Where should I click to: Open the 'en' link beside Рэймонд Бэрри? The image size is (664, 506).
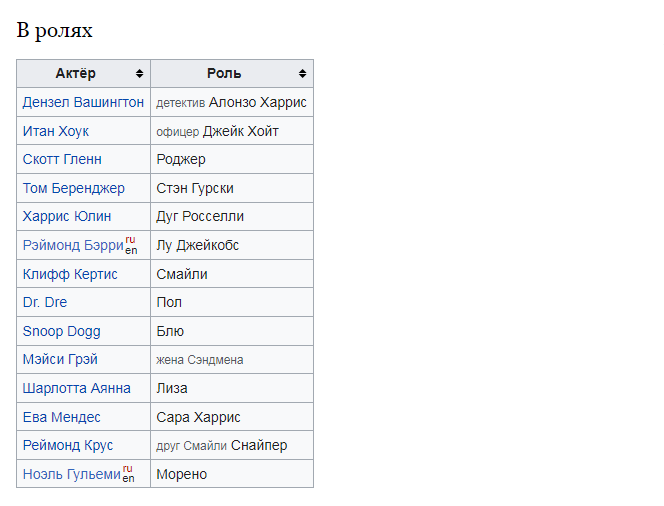(x=131, y=250)
